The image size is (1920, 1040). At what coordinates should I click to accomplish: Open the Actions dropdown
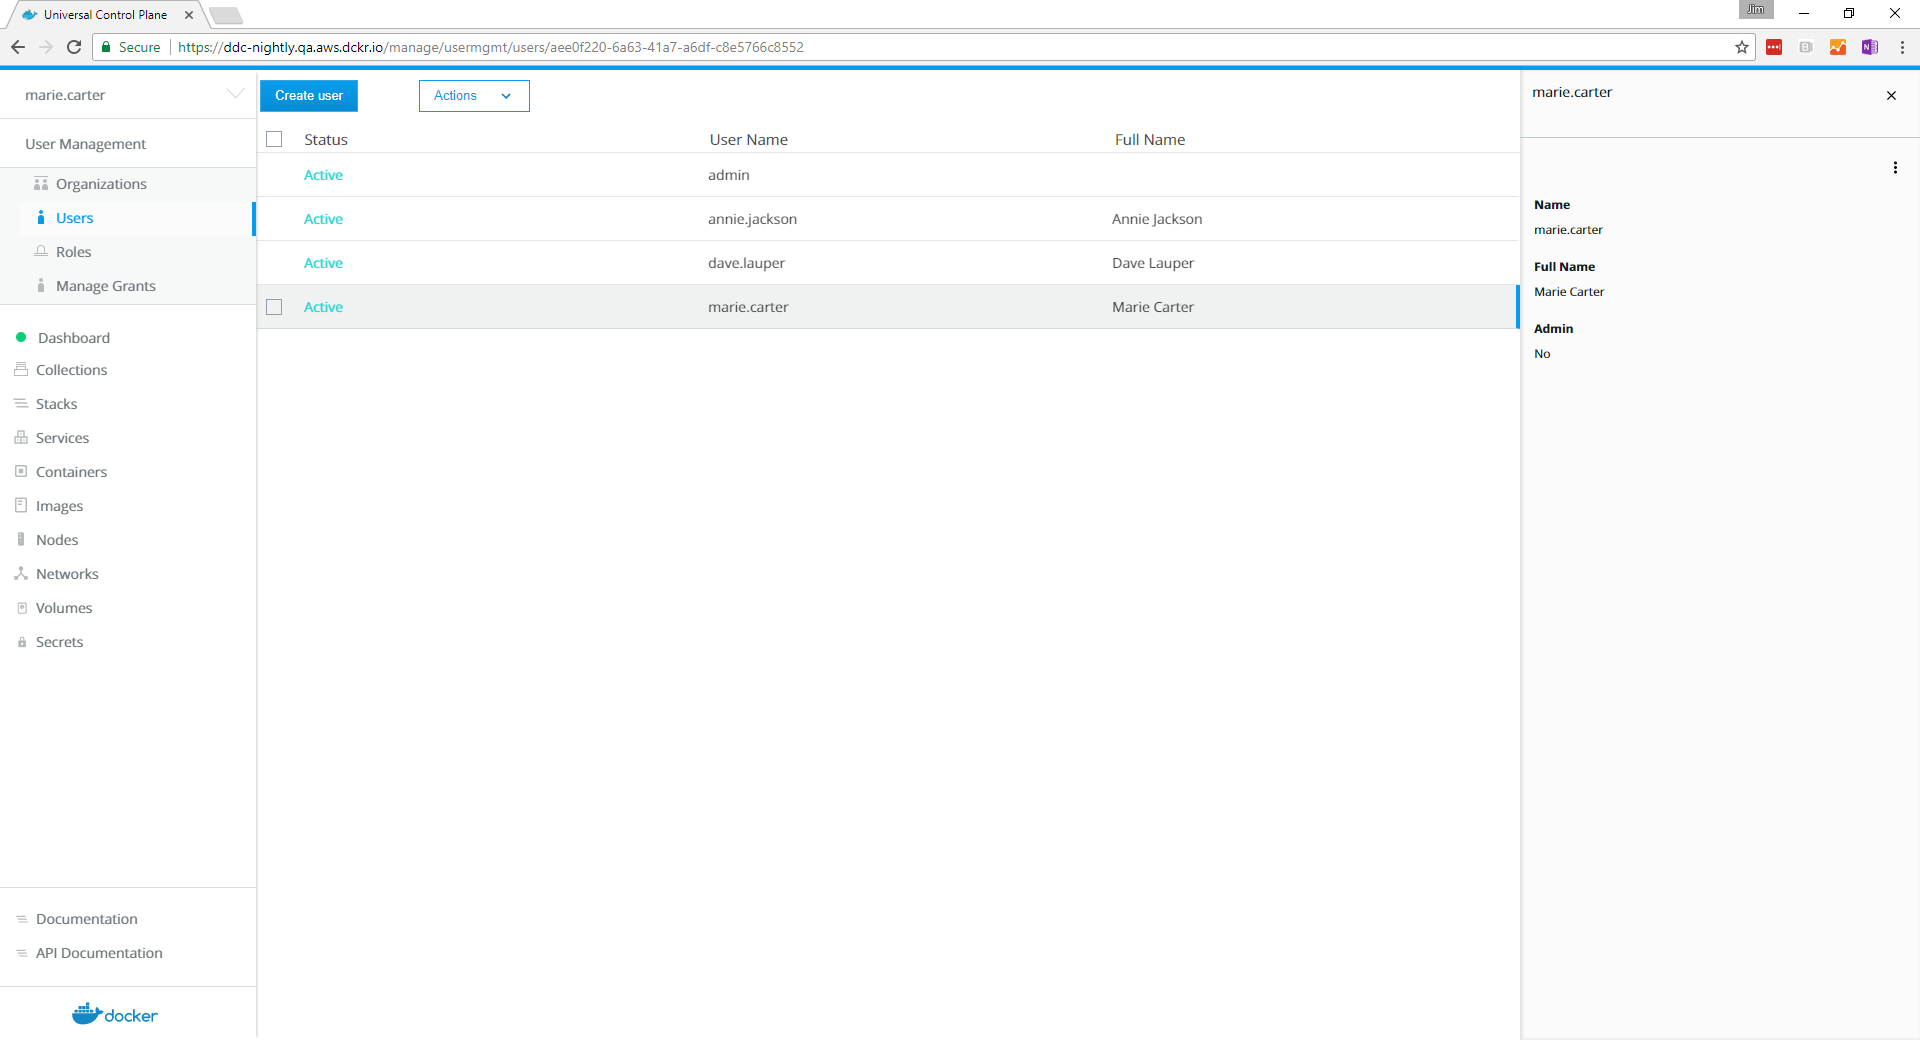[x=473, y=96]
